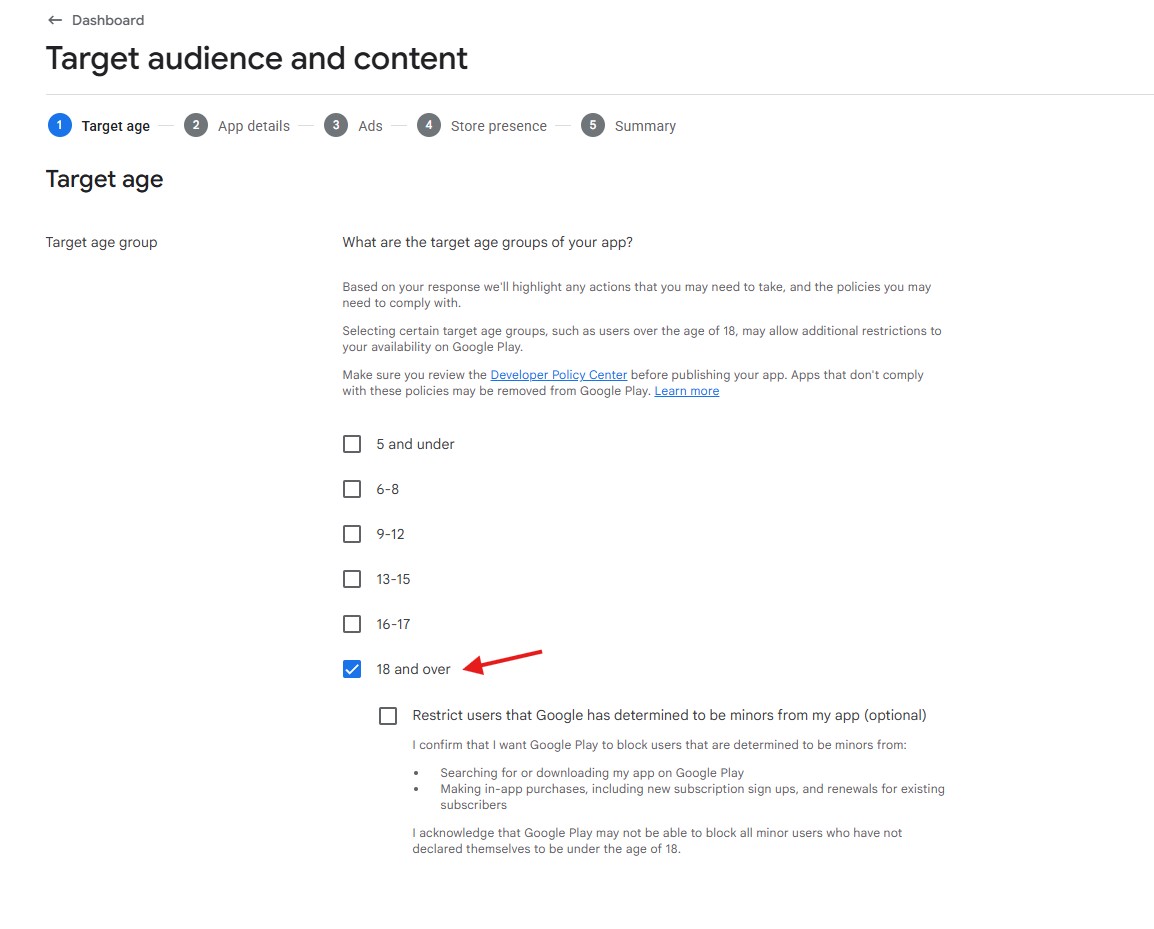Image resolution: width=1154 pixels, height=929 pixels.
Task: Check the "5 and under" age group
Action: click(352, 444)
